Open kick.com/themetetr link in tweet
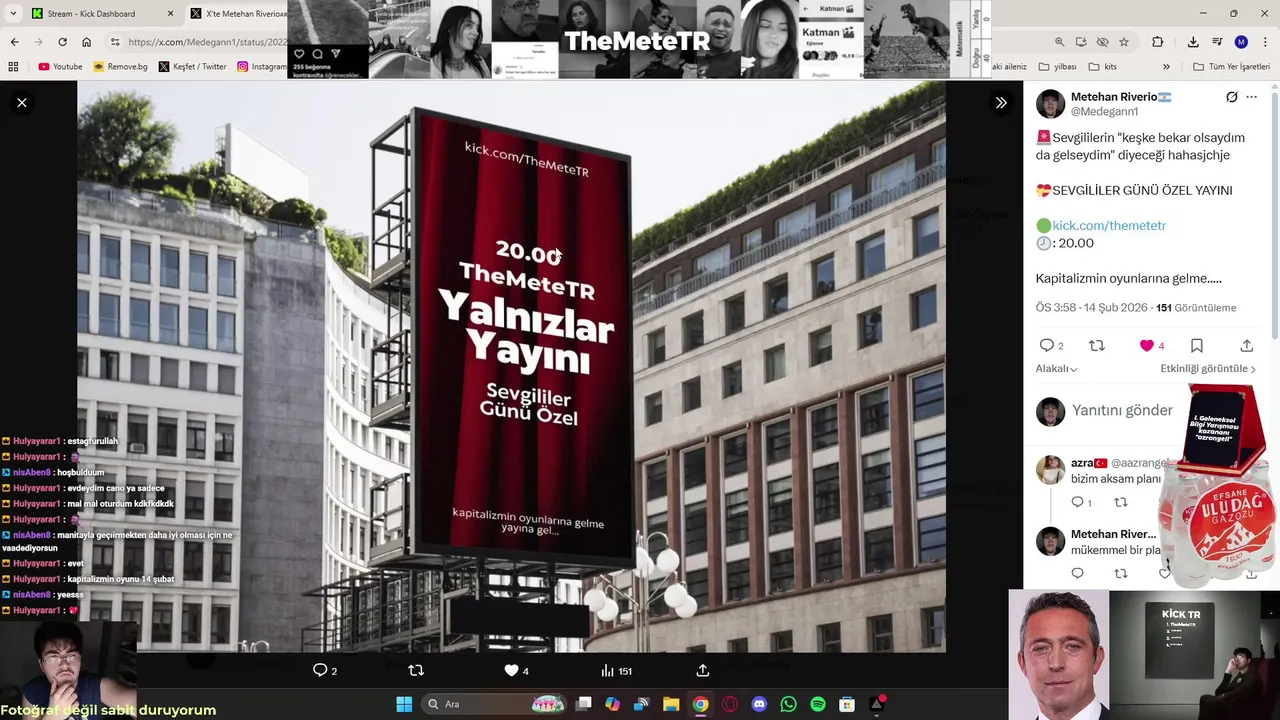The width and height of the screenshot is (1280, 720). (1109, 226)
